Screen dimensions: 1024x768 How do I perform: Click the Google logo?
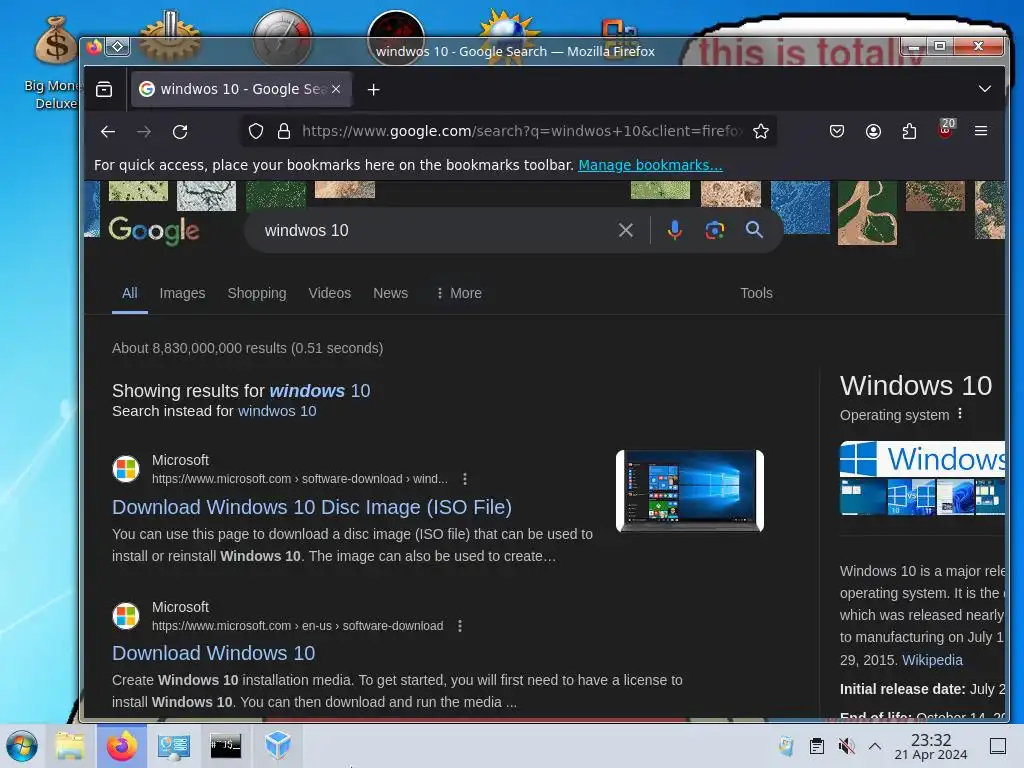pyautogui.click(x=154, y=231)
